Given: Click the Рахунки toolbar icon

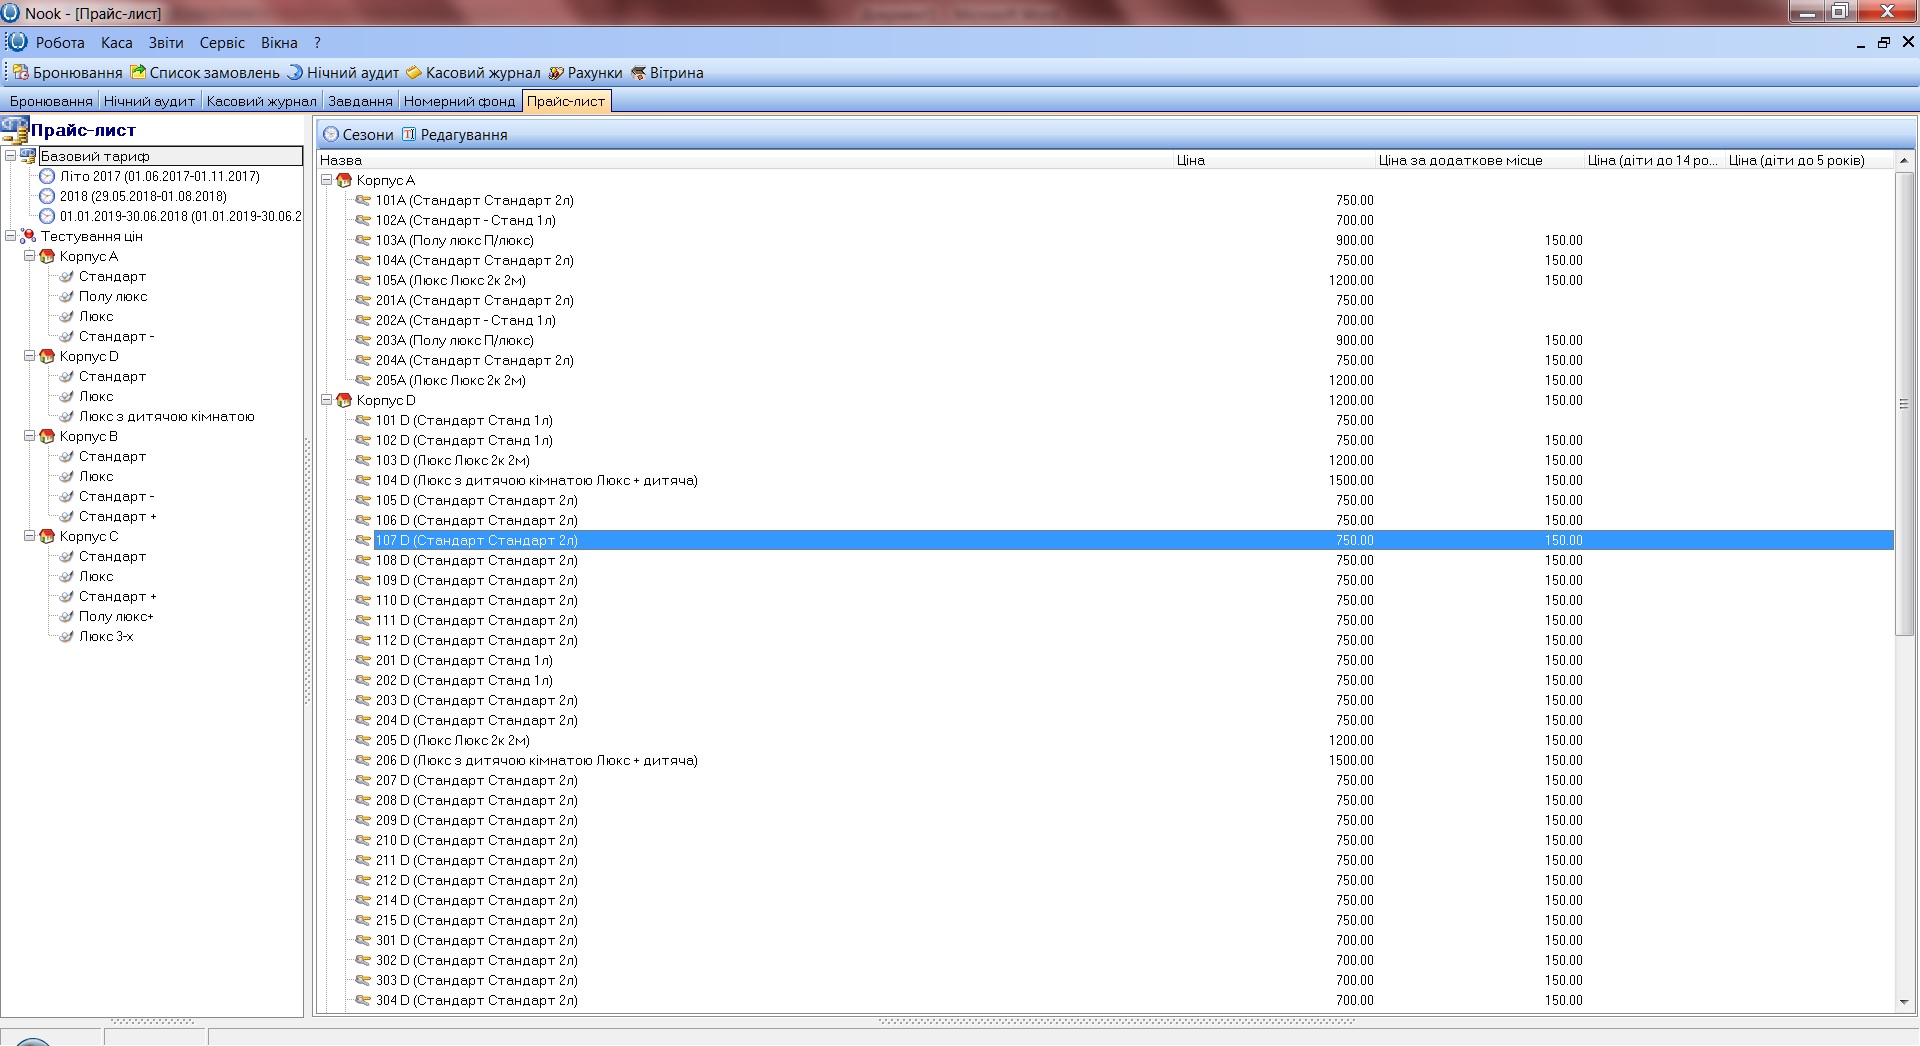Looking at the screenshot, I should [556, 73].
